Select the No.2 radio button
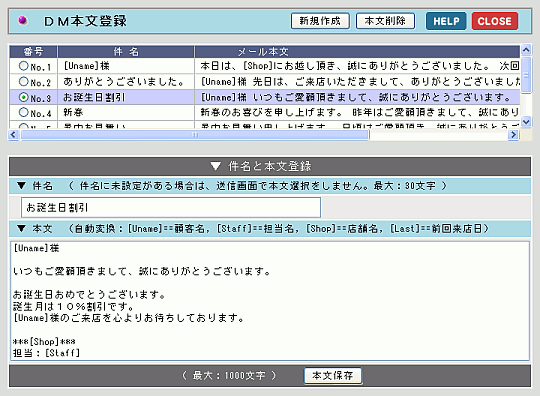 (x=23, y=82)
